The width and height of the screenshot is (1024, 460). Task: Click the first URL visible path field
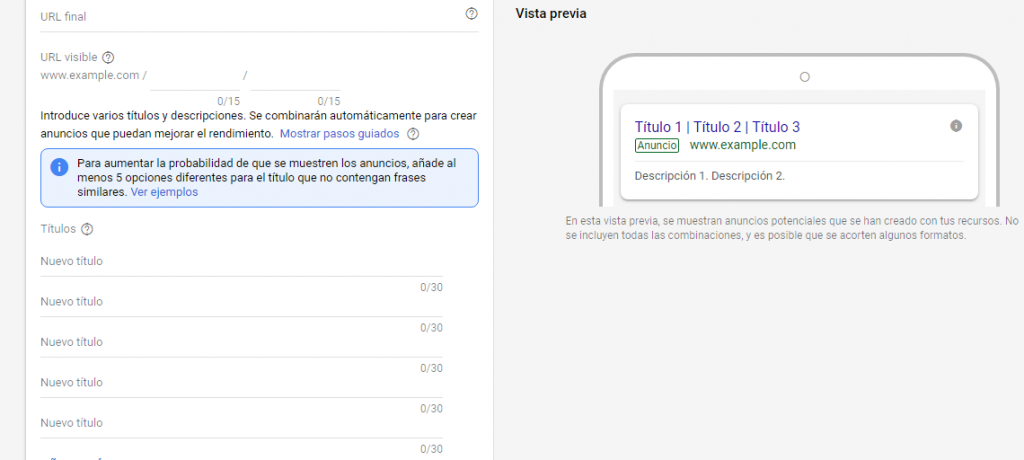[x=195, y=76]
